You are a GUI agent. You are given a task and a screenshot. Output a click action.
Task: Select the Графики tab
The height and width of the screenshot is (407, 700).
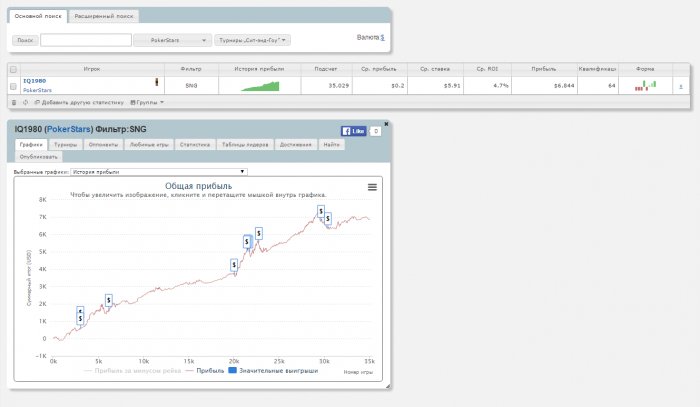tap(31, 145)
